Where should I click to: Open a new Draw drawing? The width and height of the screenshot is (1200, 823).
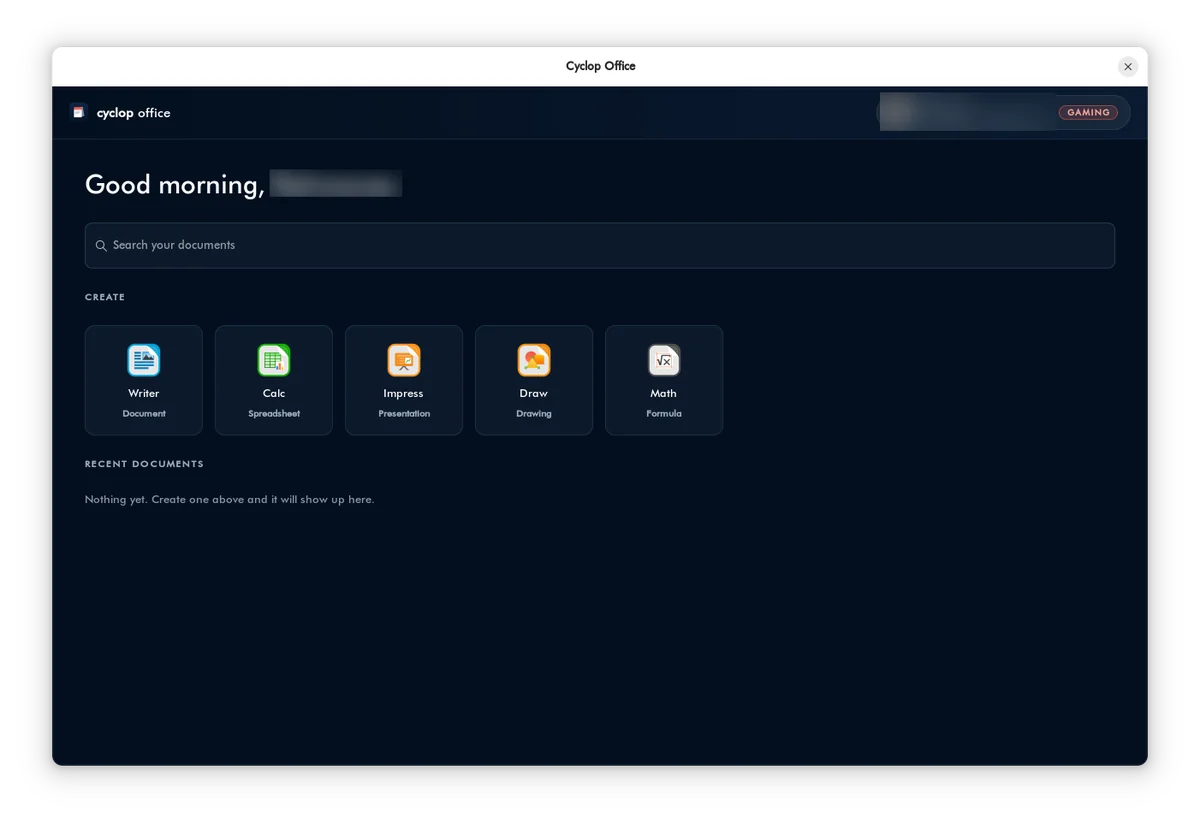coord(534,380)
